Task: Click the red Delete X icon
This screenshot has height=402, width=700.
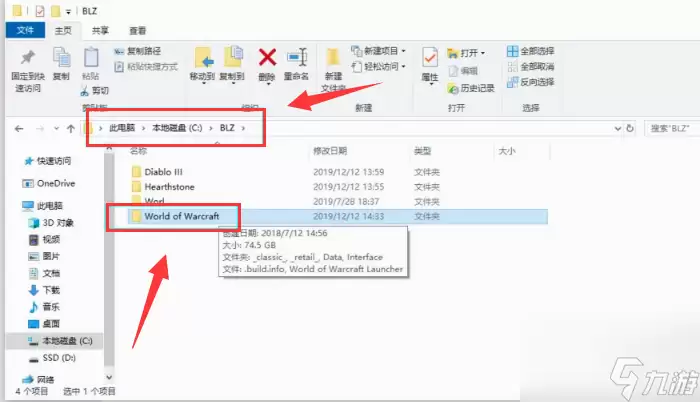Action: click(x=267, y=57)
